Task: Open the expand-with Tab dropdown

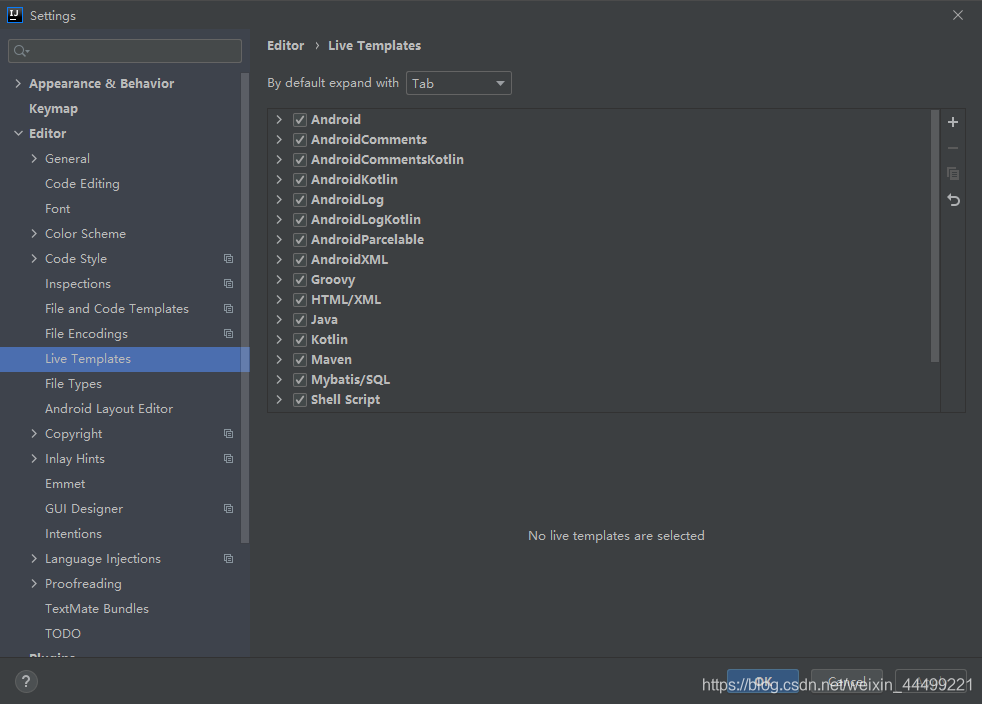Action: click(x=458, y=83)
